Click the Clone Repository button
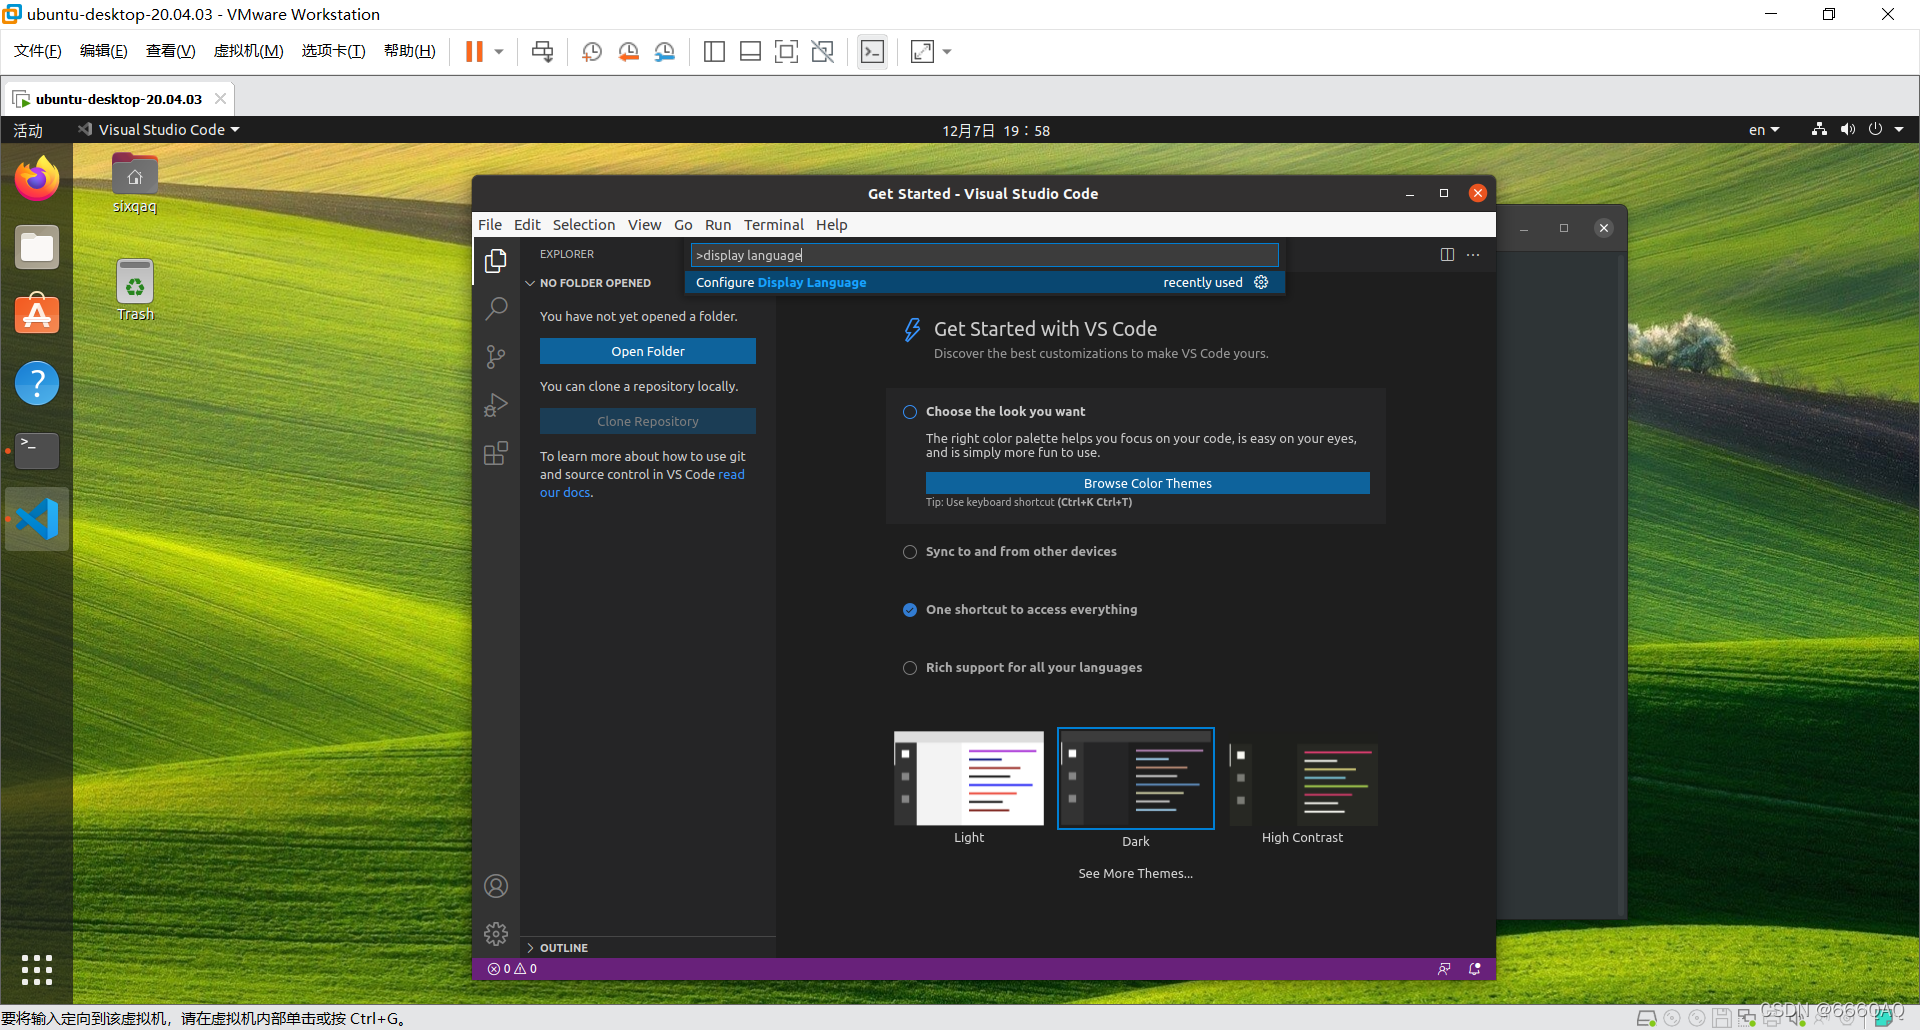The image size is (1920, 1030). coord(648,421)
